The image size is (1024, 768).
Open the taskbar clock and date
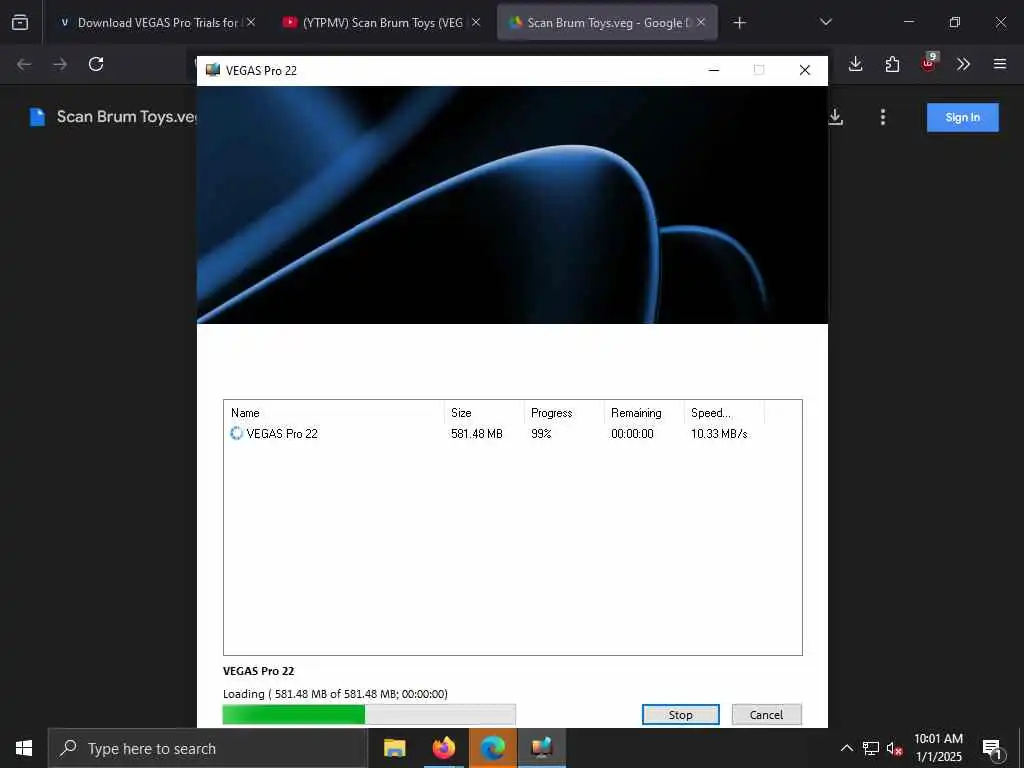point(938,748)
